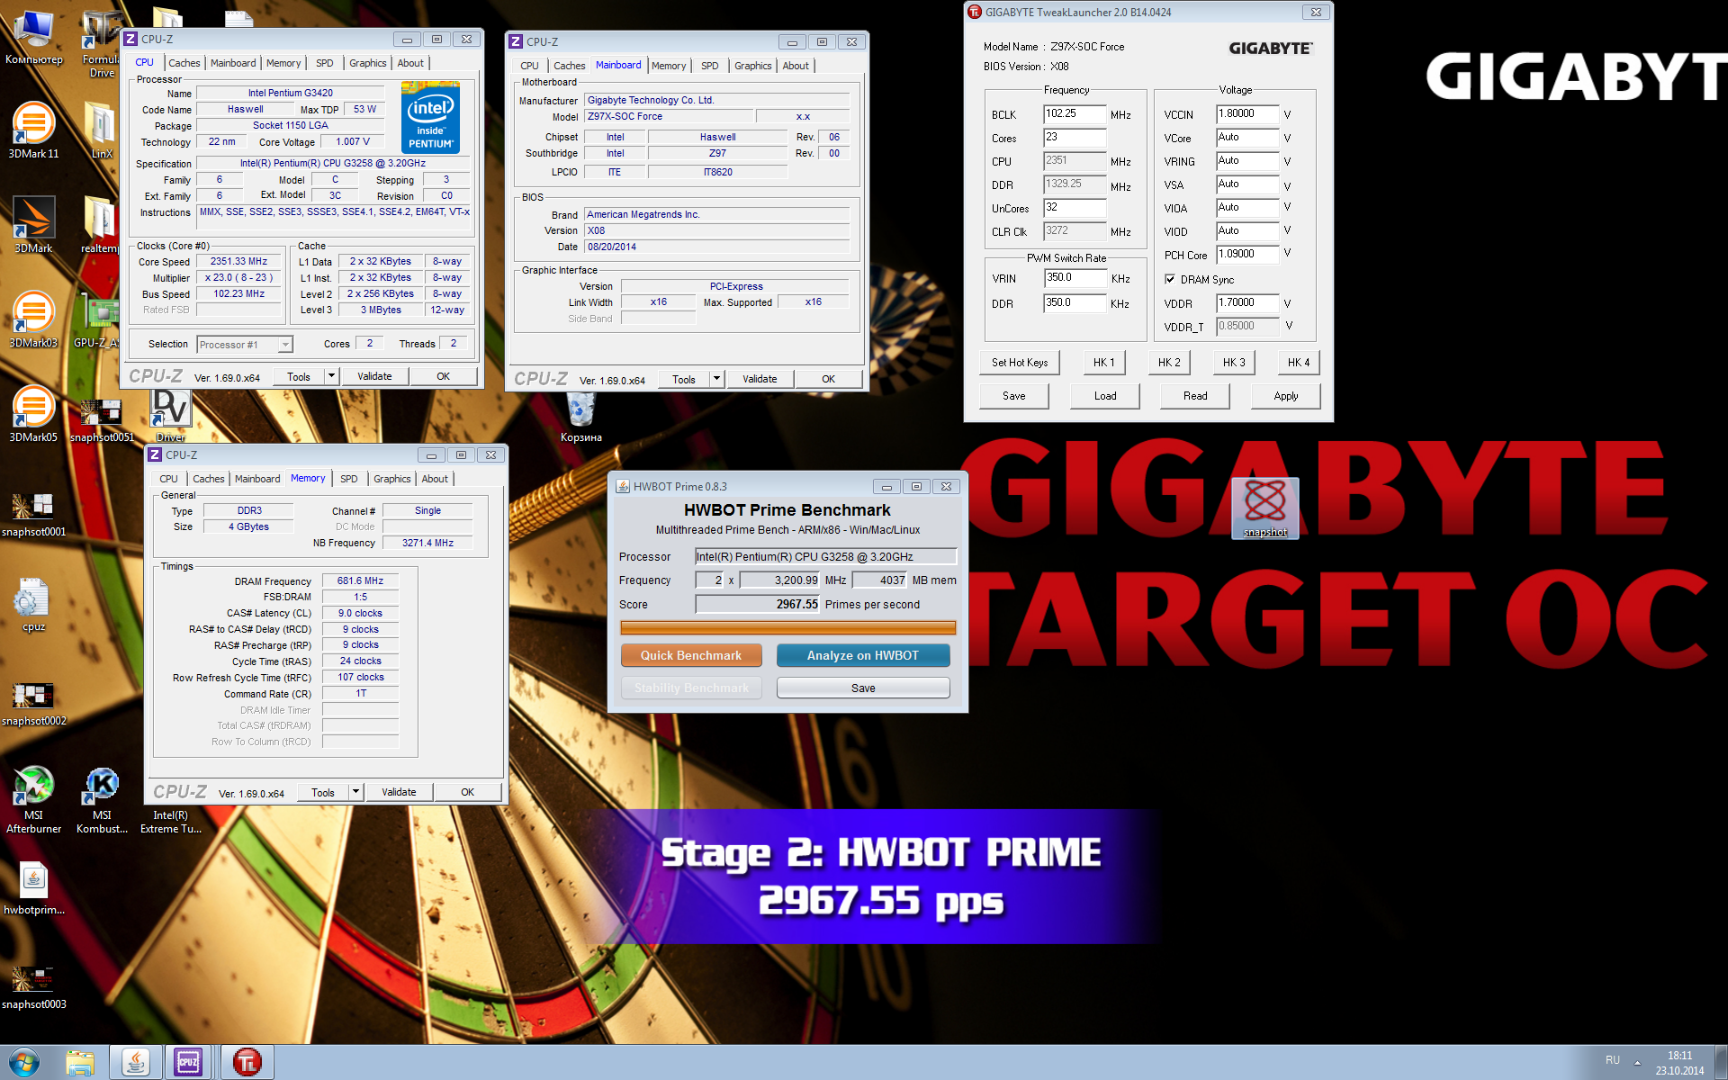Select the snapshot0003 desktop file
This screenshot has height=1080, width=1728.
34,987
